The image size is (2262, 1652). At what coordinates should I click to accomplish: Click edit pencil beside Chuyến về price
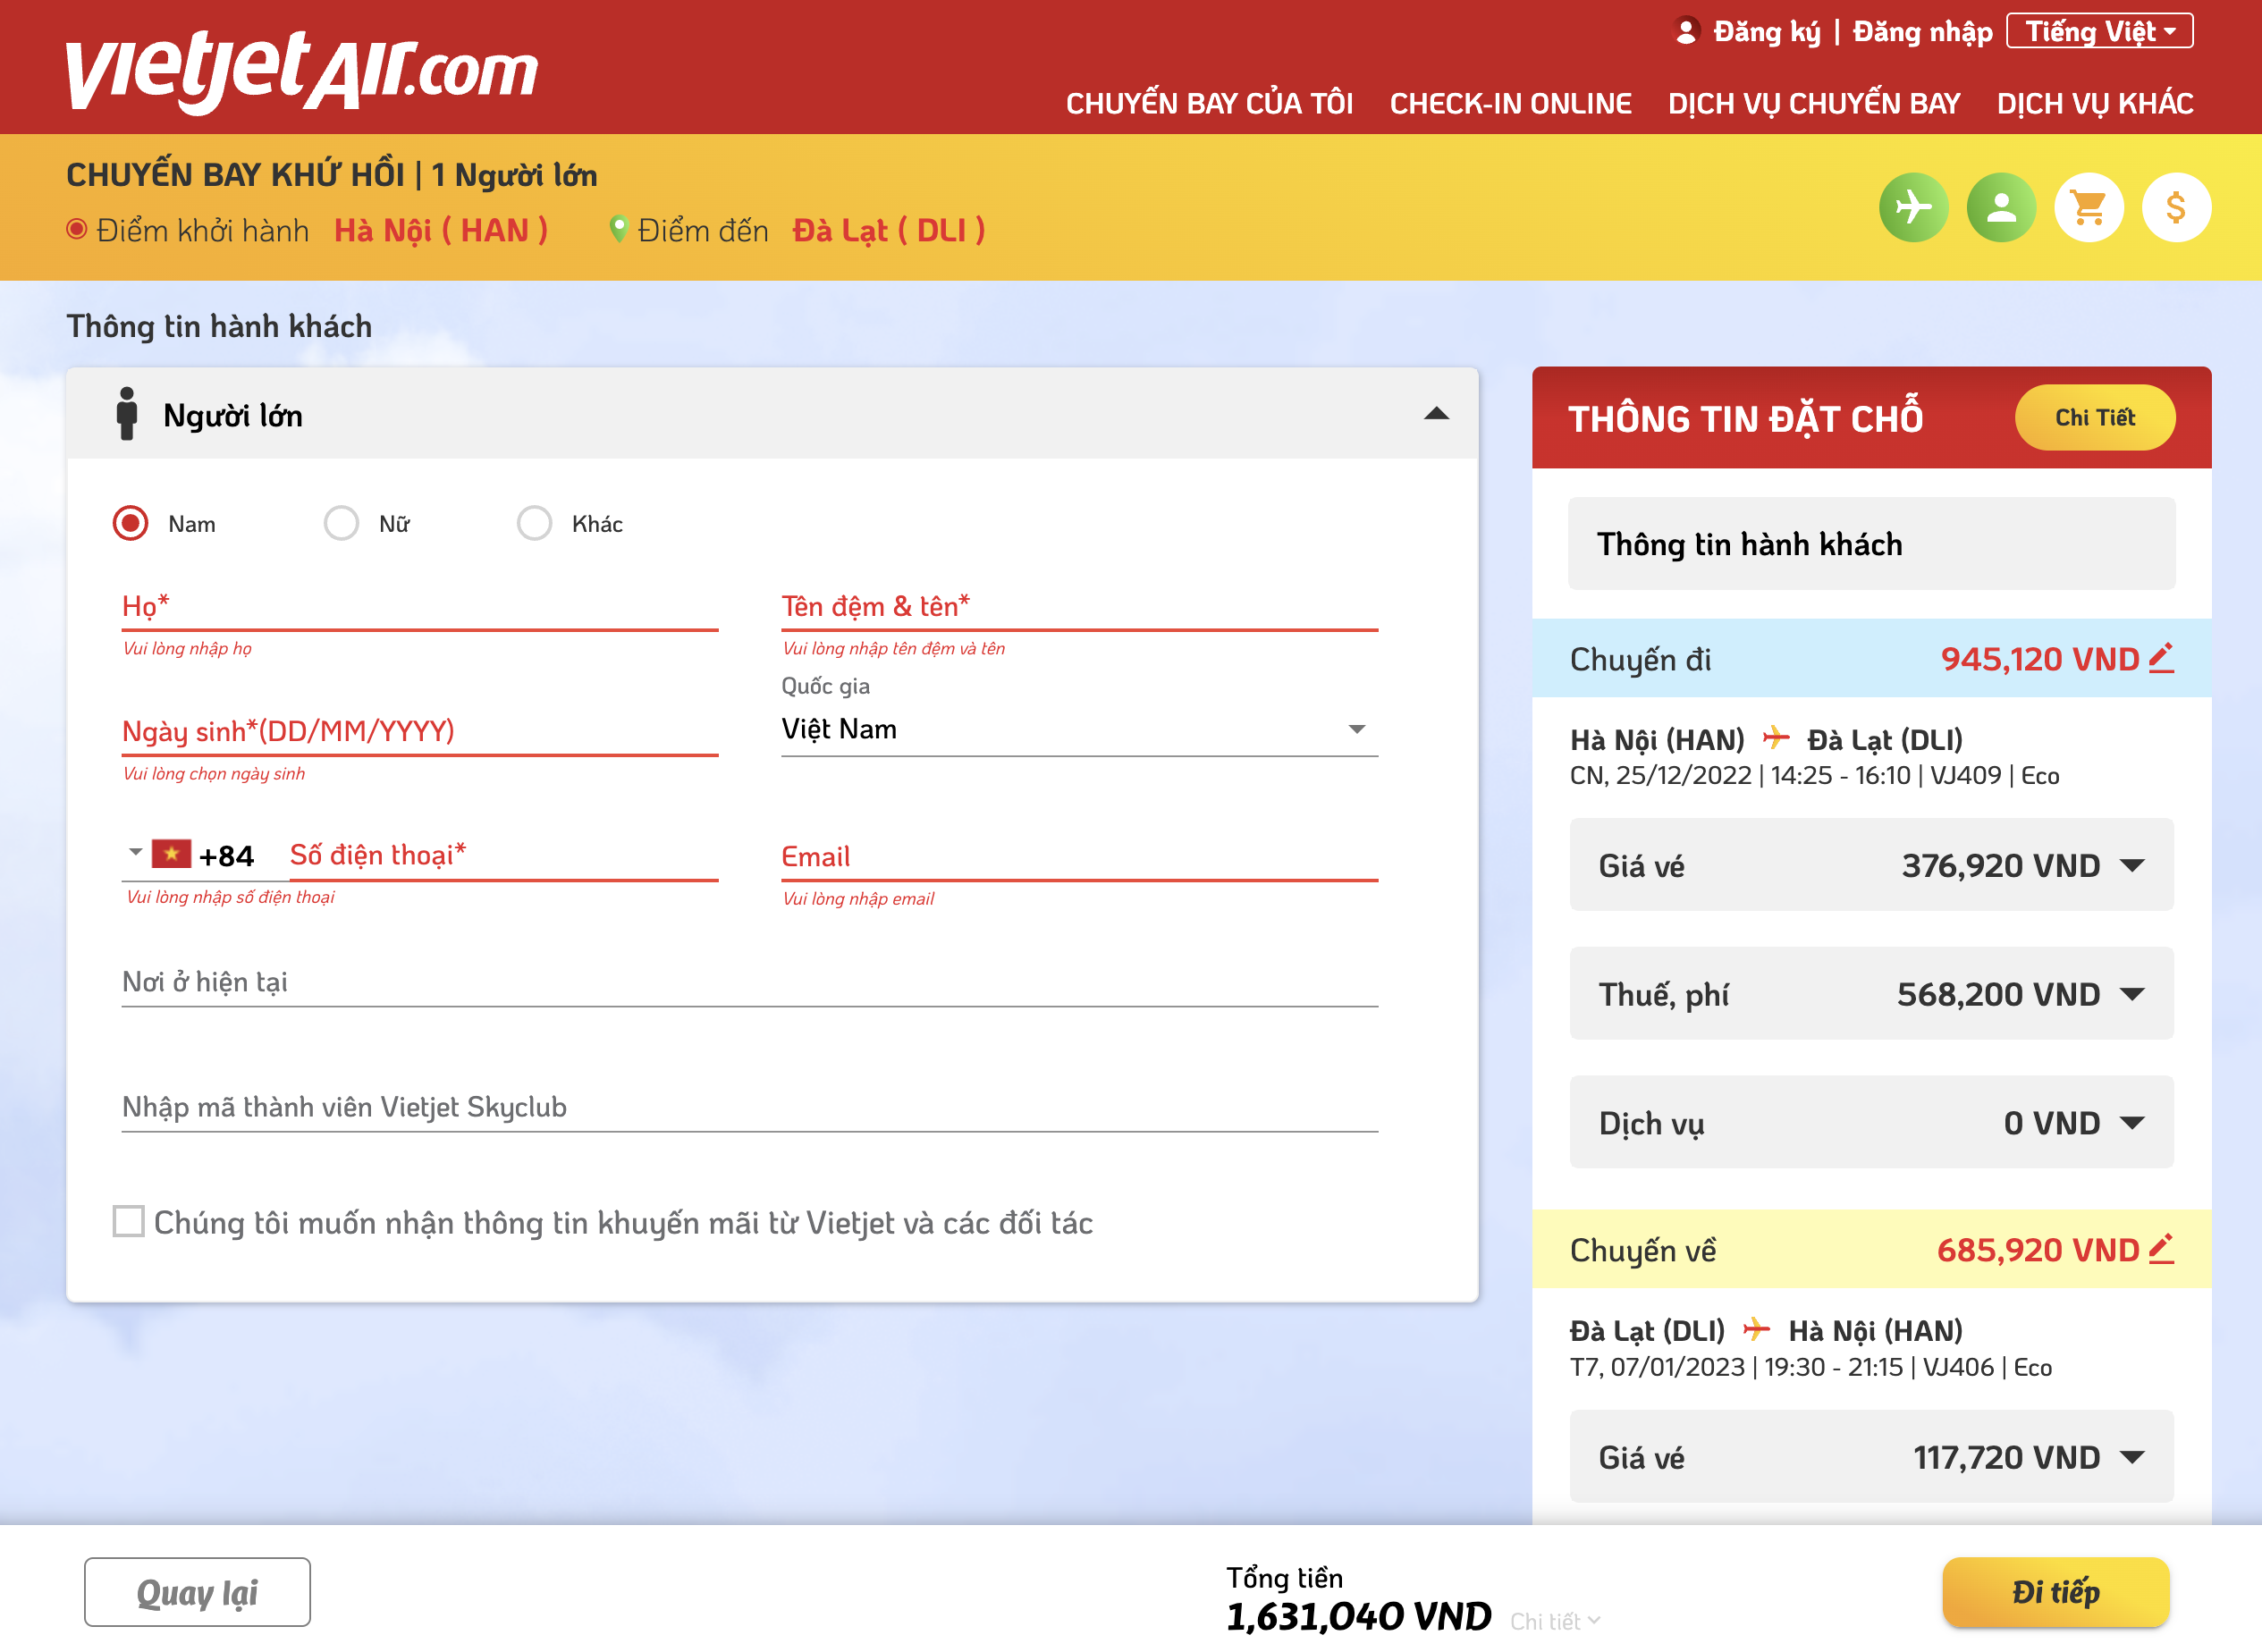pos(2161,1249)
